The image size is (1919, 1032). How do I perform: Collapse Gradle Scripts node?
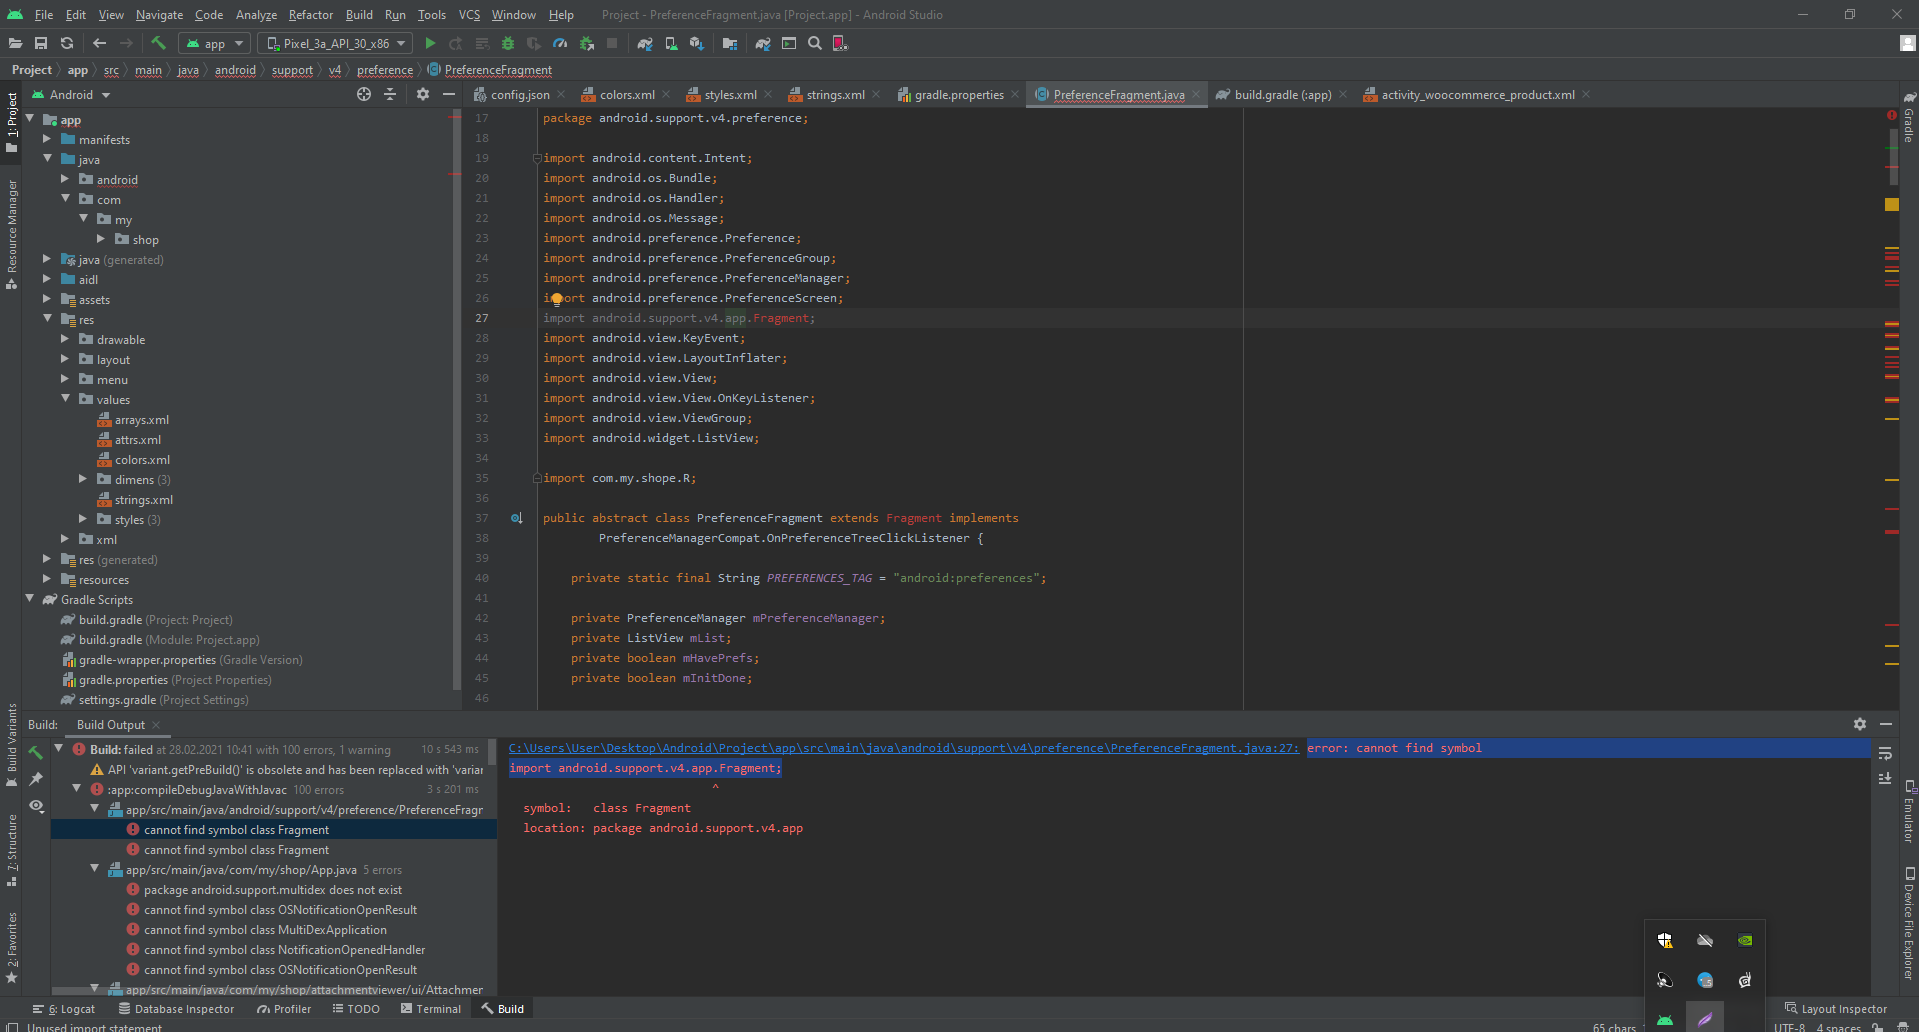point(29,599)
